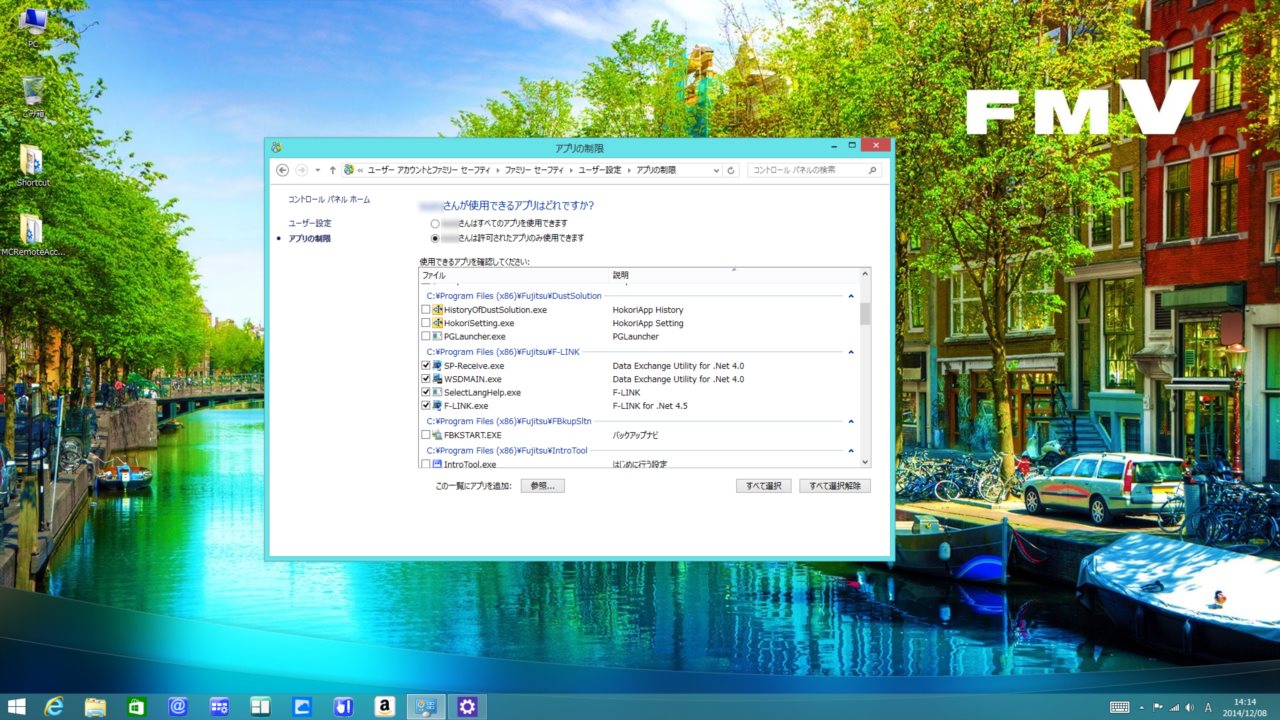Click the Back arrow in navigation bar
The height and width of the screenshot is (720, 1280).
point(282,170)
